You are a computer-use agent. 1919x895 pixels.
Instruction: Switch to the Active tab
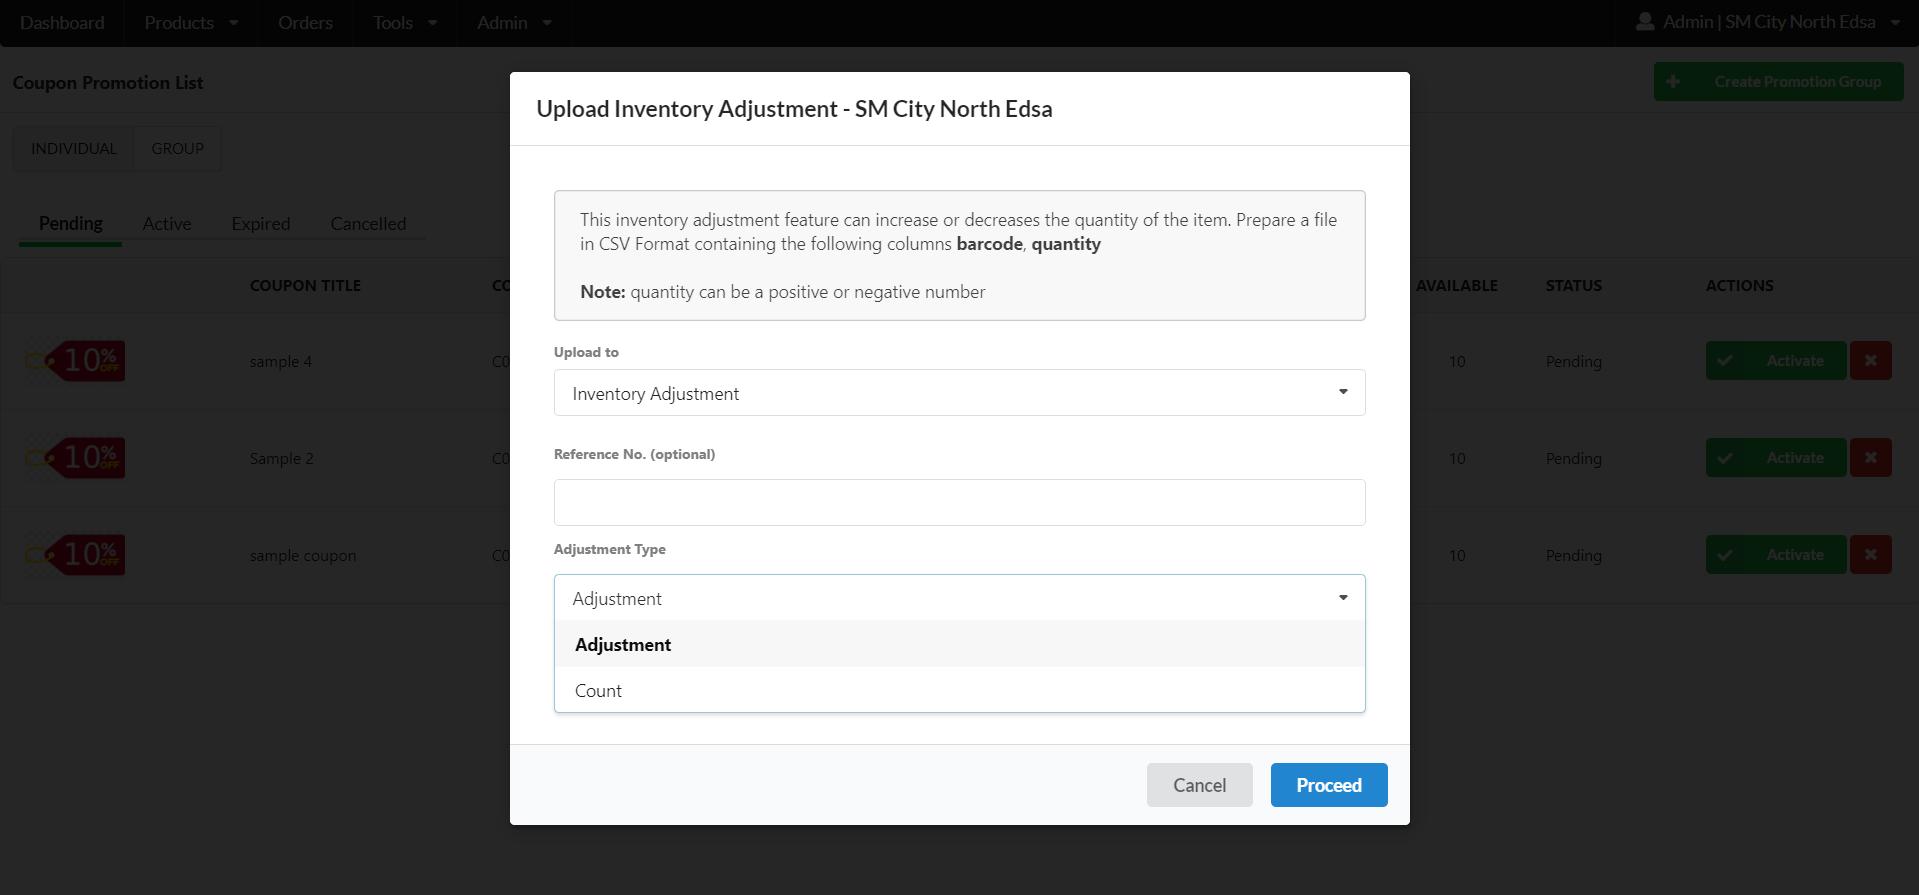pos(166,224)
